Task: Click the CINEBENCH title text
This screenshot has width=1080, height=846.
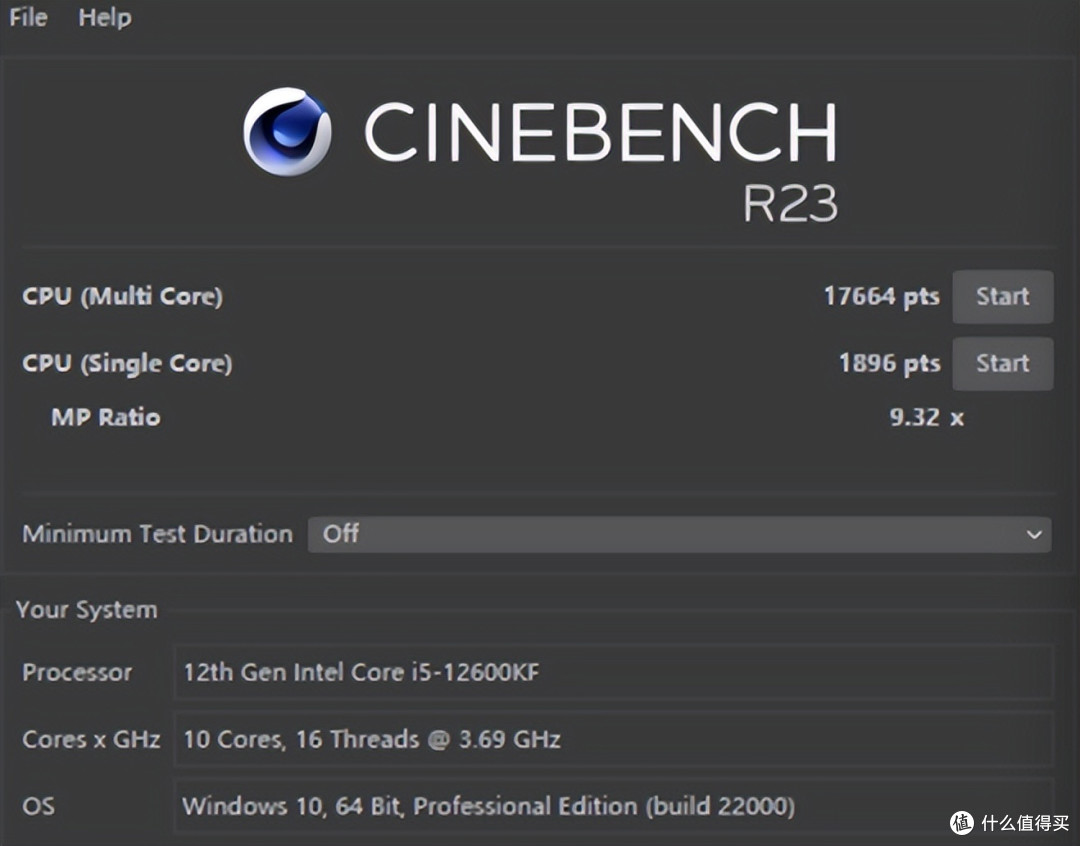Action: pyautogui.click(x=600, y=132)
